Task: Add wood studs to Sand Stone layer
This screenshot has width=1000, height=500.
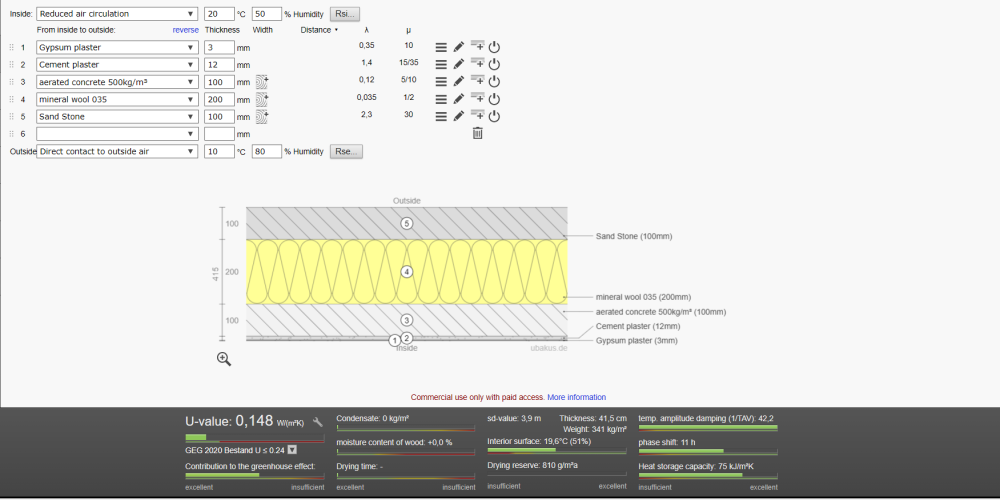Action: pos(262,116)
